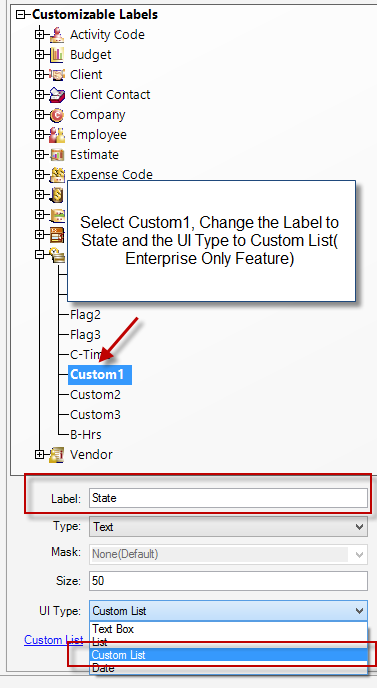This screenshot has width=377, height=688.
Task: Select the Estimate label
Action: (x=94, y=154)
